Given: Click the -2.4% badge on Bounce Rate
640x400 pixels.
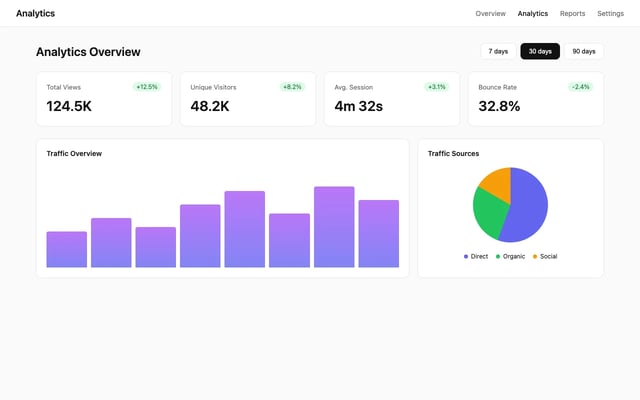Looking at the screenshot, I should pos(580,87).
